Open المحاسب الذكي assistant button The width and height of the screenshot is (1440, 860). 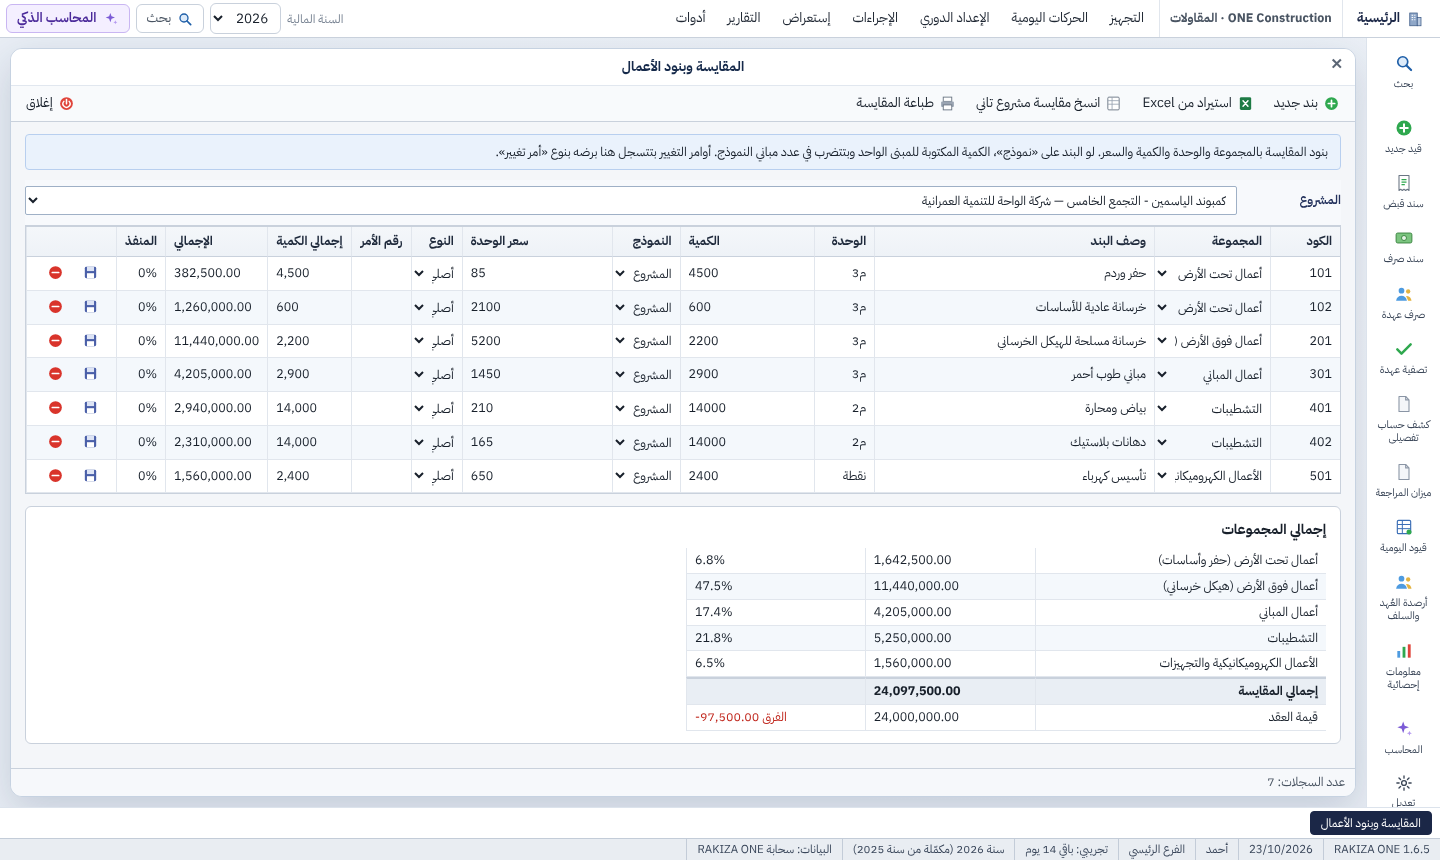coord(68,18)
